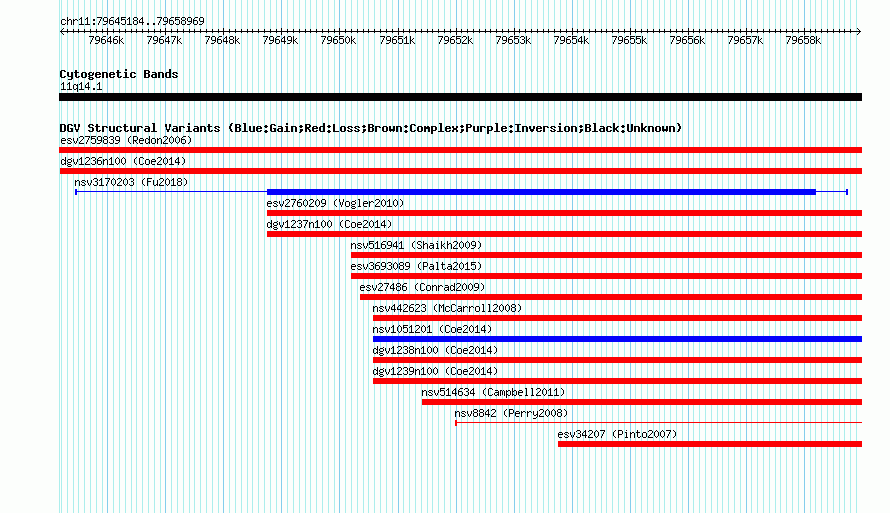The height and width of the screenshot is (513, 890).
Task: Click the 79657k ruler tick label
Action: click(745, 40)
